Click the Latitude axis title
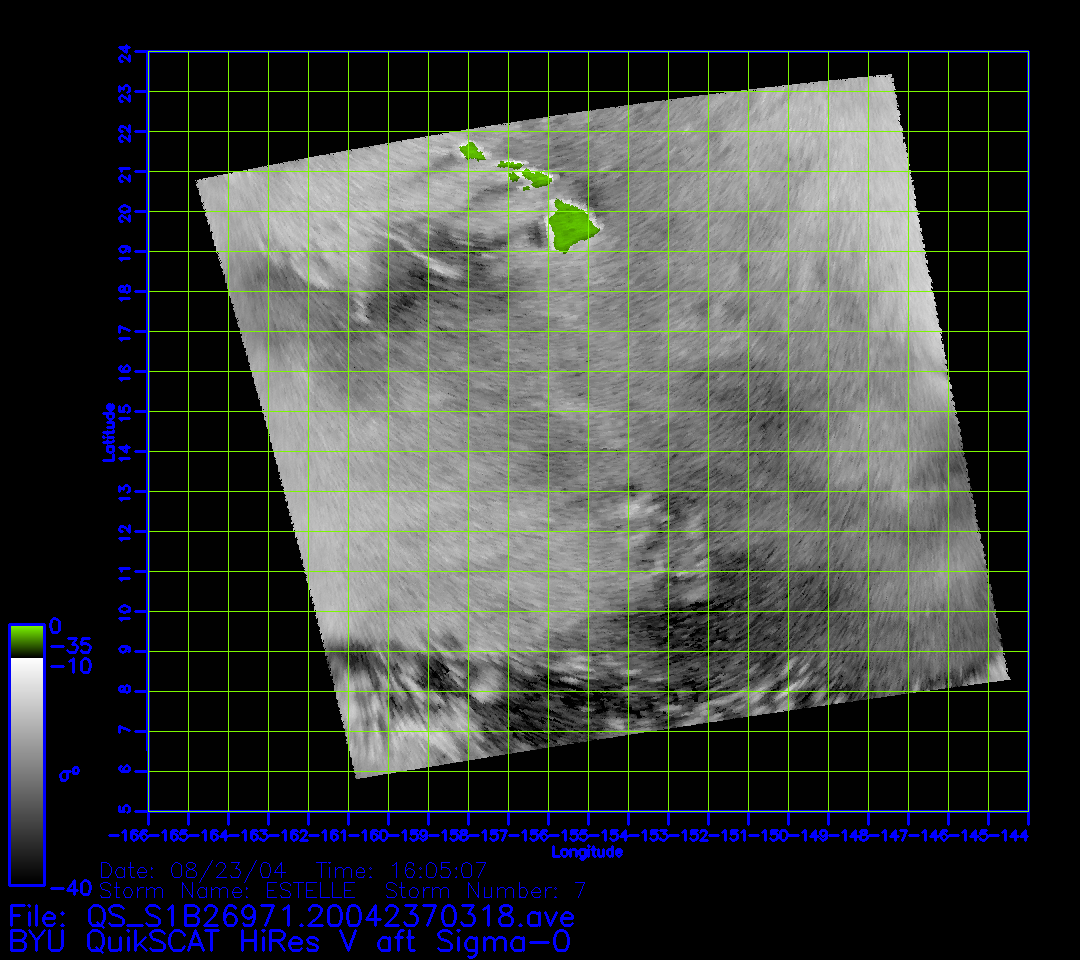 pyautogui.click(x=106, y=431)
